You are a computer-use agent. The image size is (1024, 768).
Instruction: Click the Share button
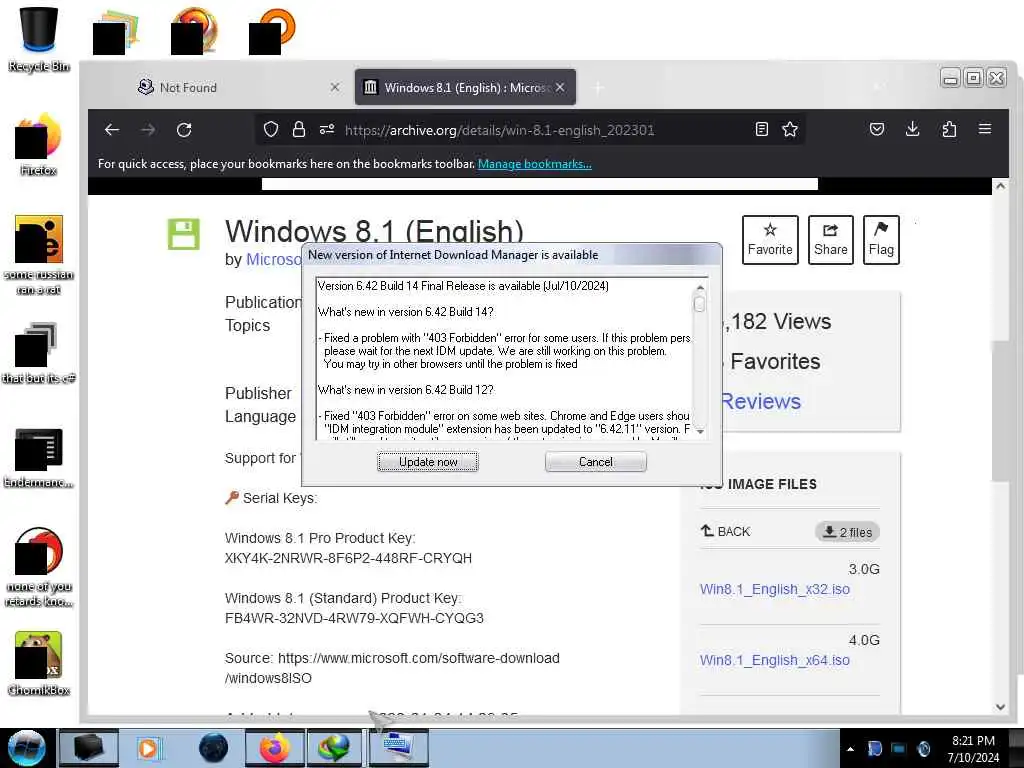click(831, 240)
